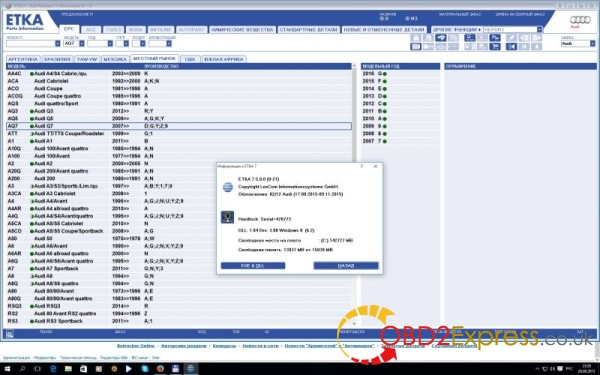This screenshot has width=600, height=375.
Task: Open the INFOLINE tab
Action: pyautogui.click(x=161, y=29)
